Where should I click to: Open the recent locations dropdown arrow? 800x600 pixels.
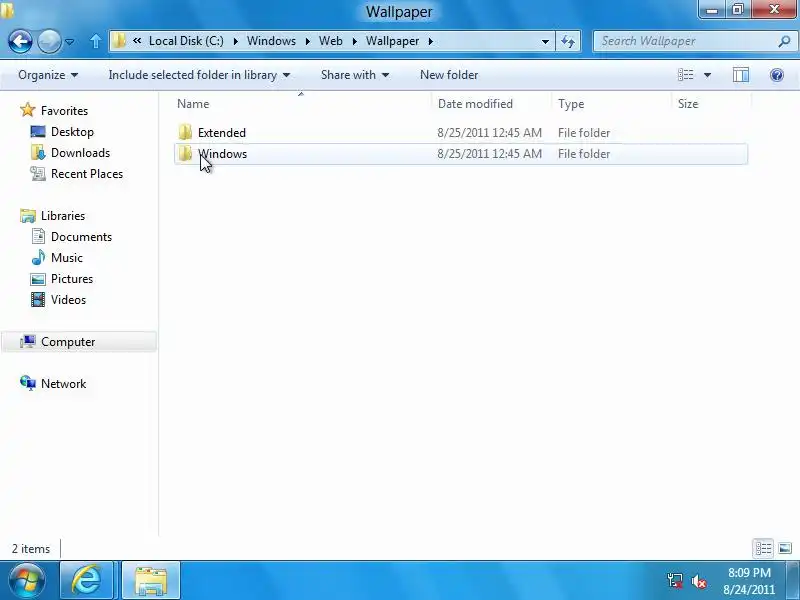[70, 42]
